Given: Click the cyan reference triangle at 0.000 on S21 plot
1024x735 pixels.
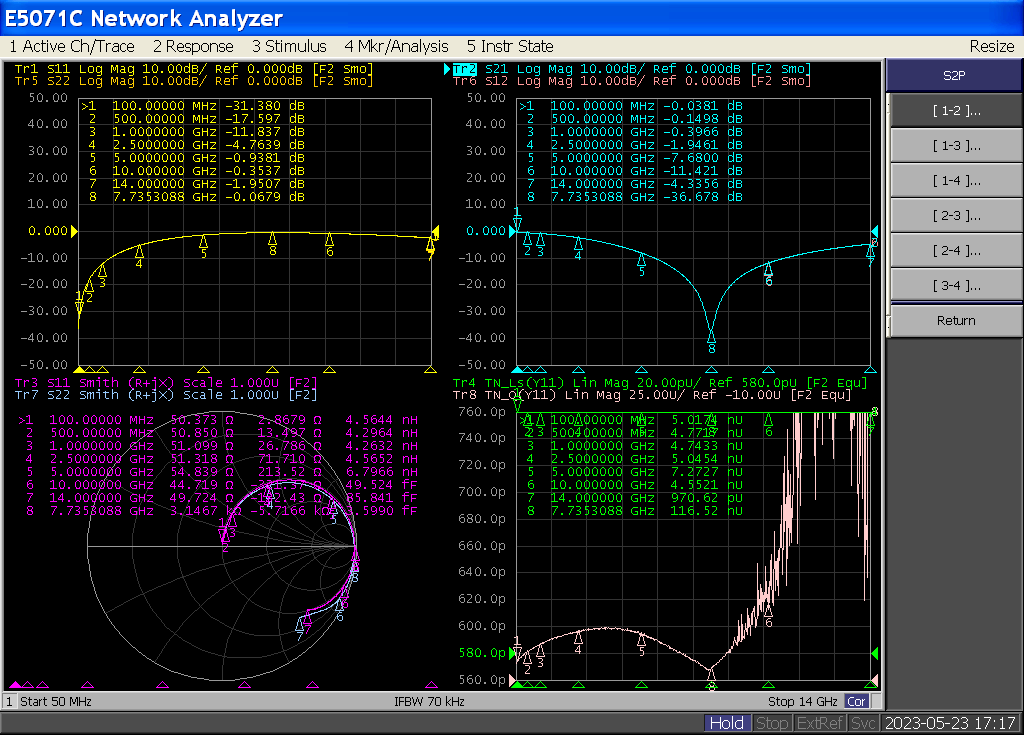Looking at the screenshot, I should [512, 231].
